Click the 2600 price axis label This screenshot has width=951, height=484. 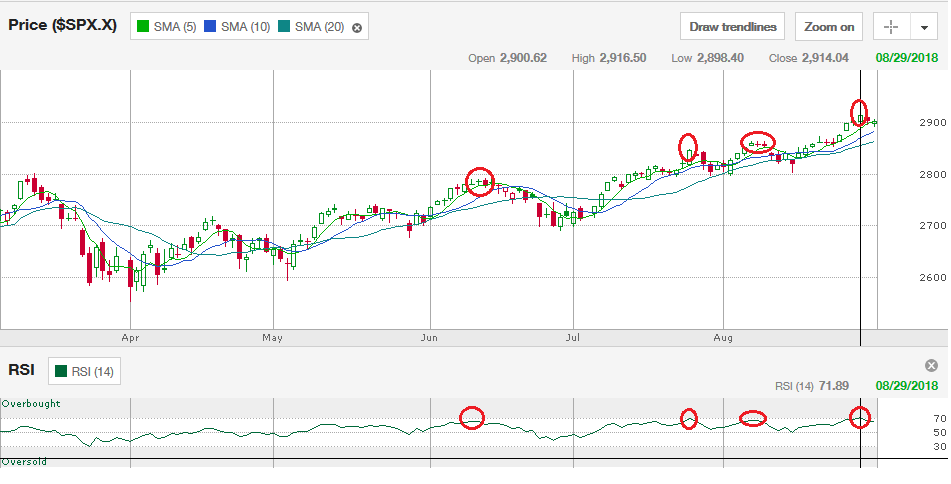point(933,278)
